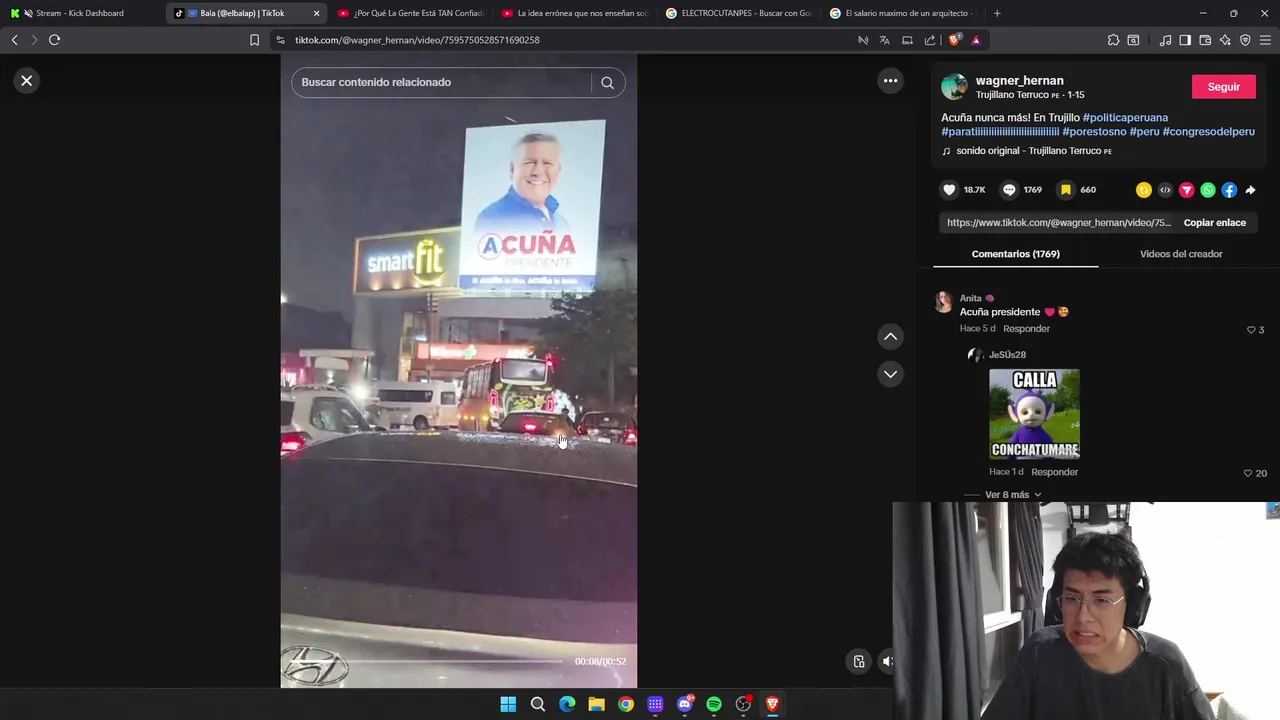The image size is (1280, 720).
Task: Open browser extensions puzzle icon
Action: pyautogui.click(x=1113, y=40)
